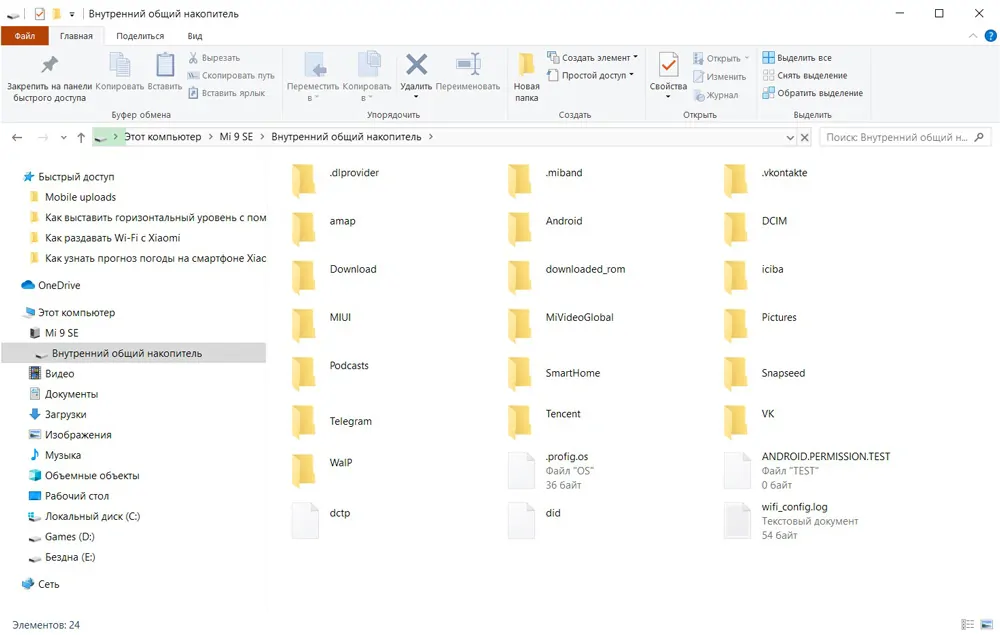Switch to details view icon in status bar
The image size is (1000, 635).
[x=967, y=625]
